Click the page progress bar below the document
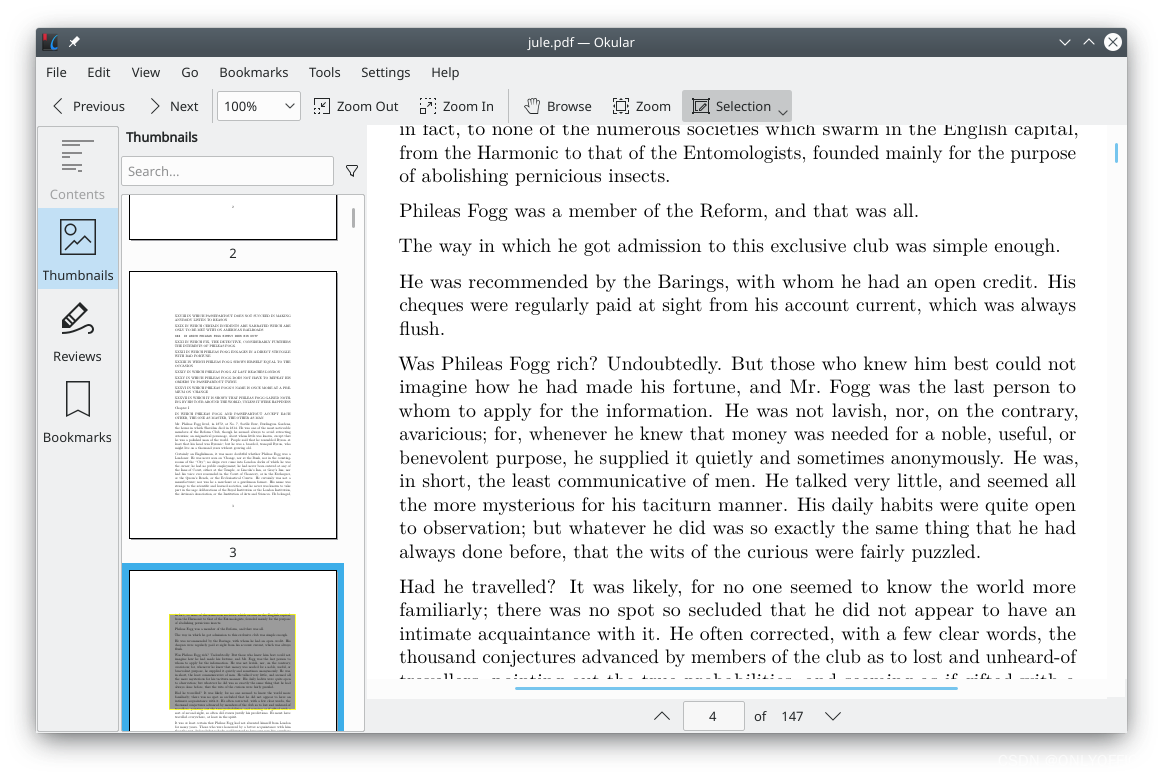The width and height of the screenshot is (1163, 777). (736, 689)
